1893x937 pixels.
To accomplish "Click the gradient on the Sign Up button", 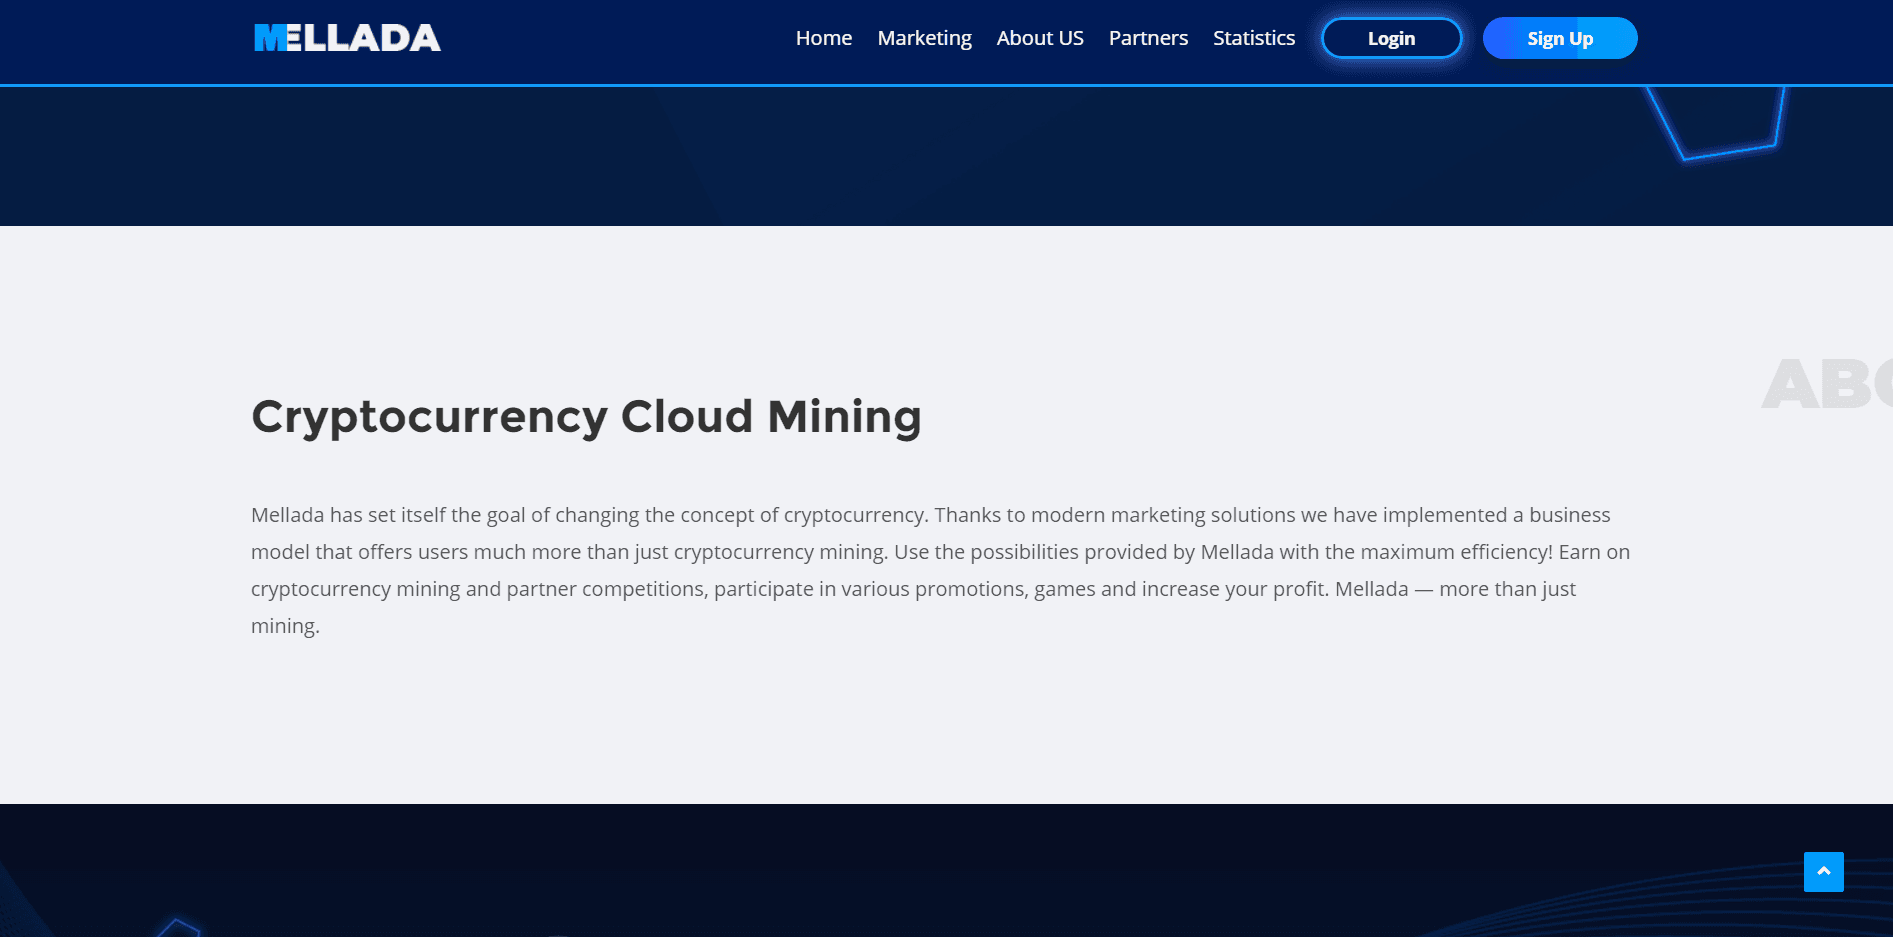I will (x=1559, y=38).
